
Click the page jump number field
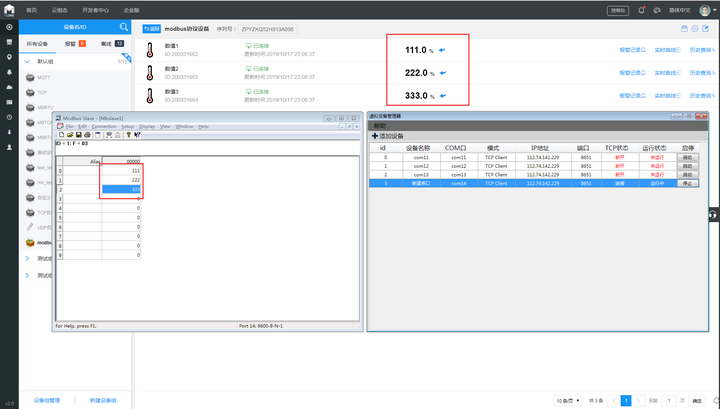pyautogui.click(x=669, y=401)
